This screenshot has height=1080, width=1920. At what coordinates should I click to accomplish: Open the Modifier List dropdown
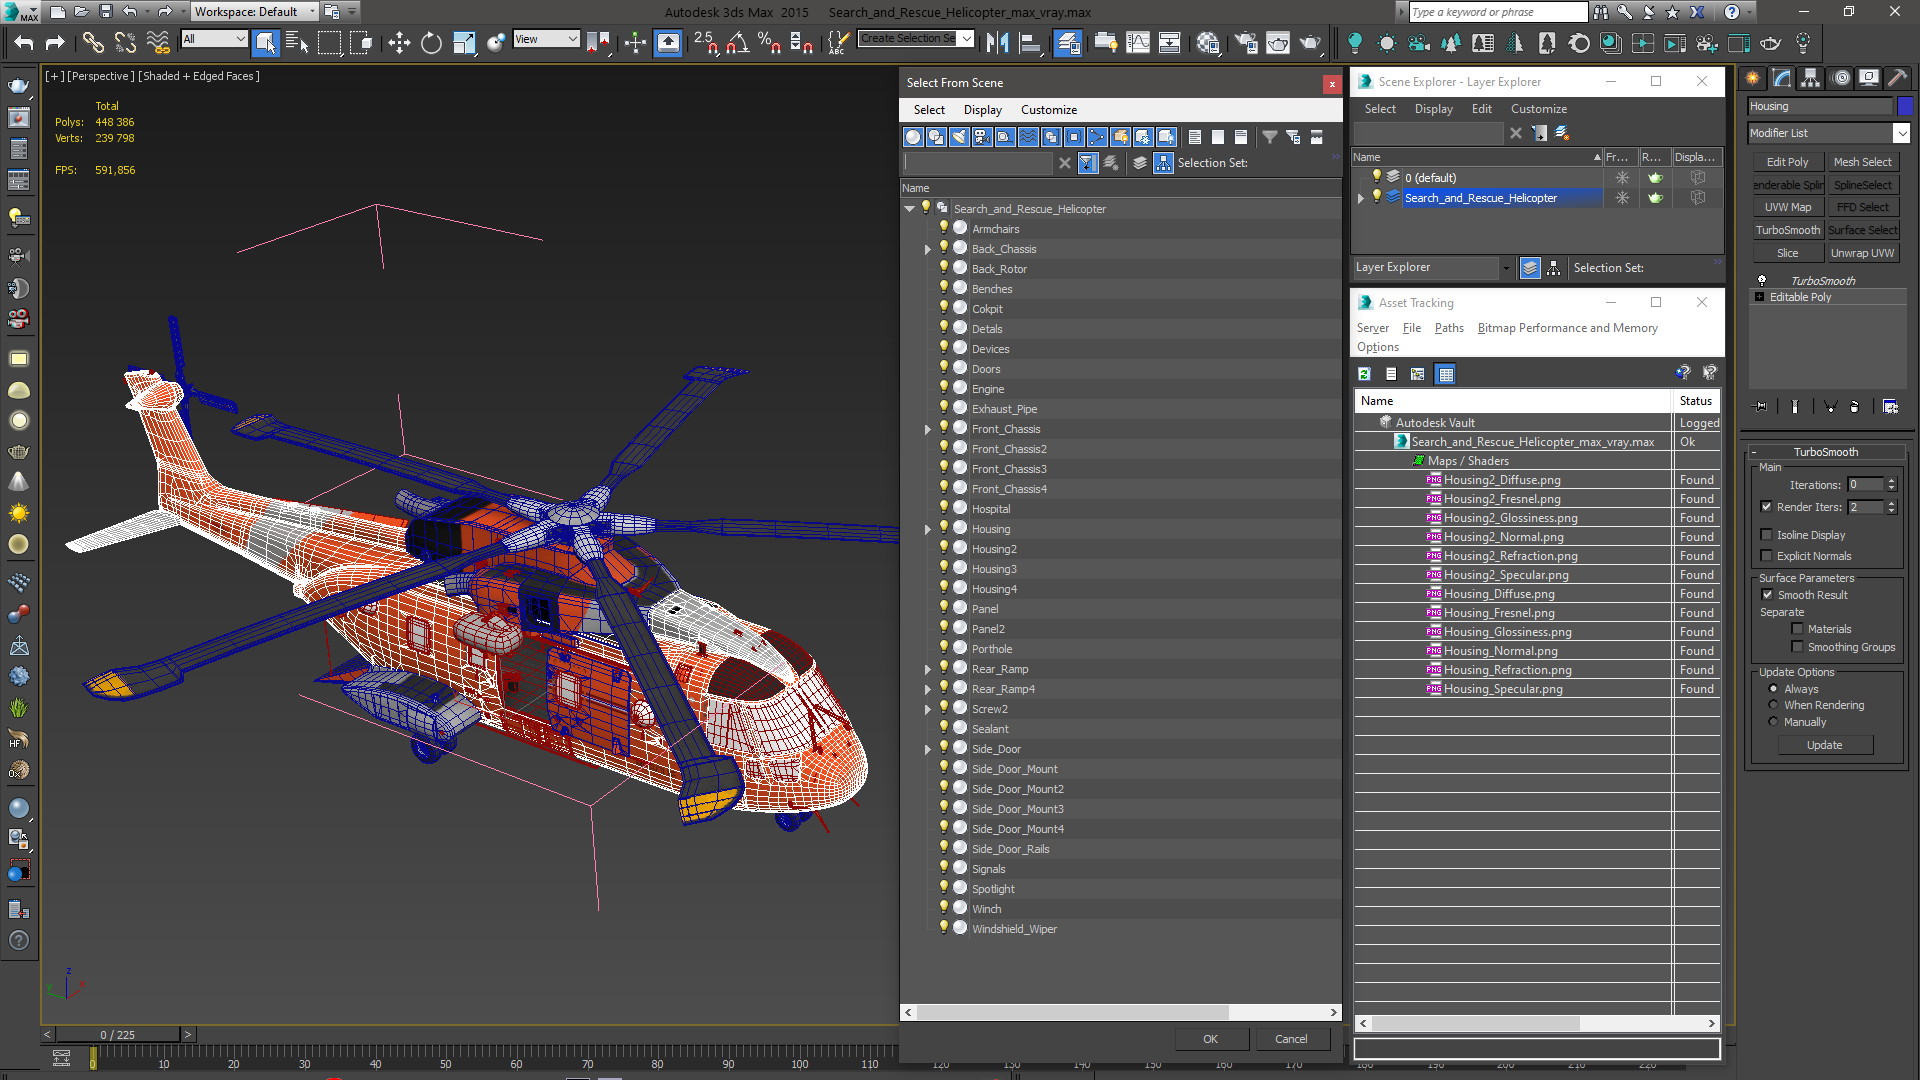(x=1901, y=133)
